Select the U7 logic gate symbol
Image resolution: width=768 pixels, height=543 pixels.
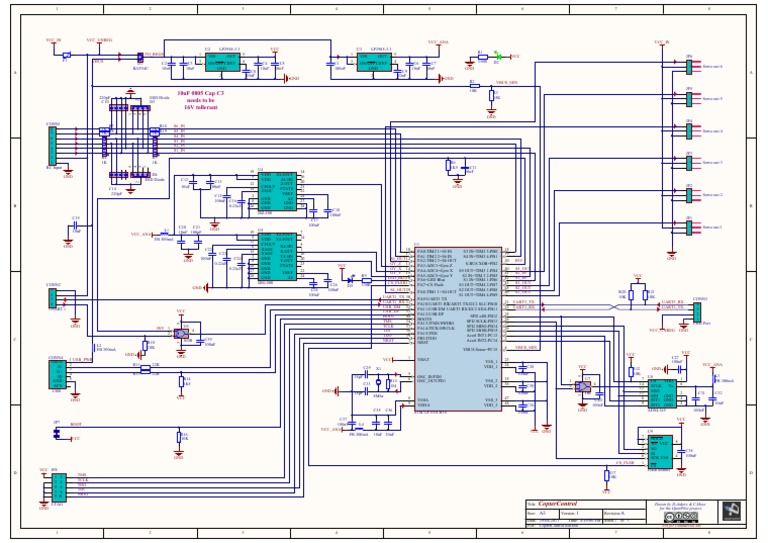click(x=583, y=386)
